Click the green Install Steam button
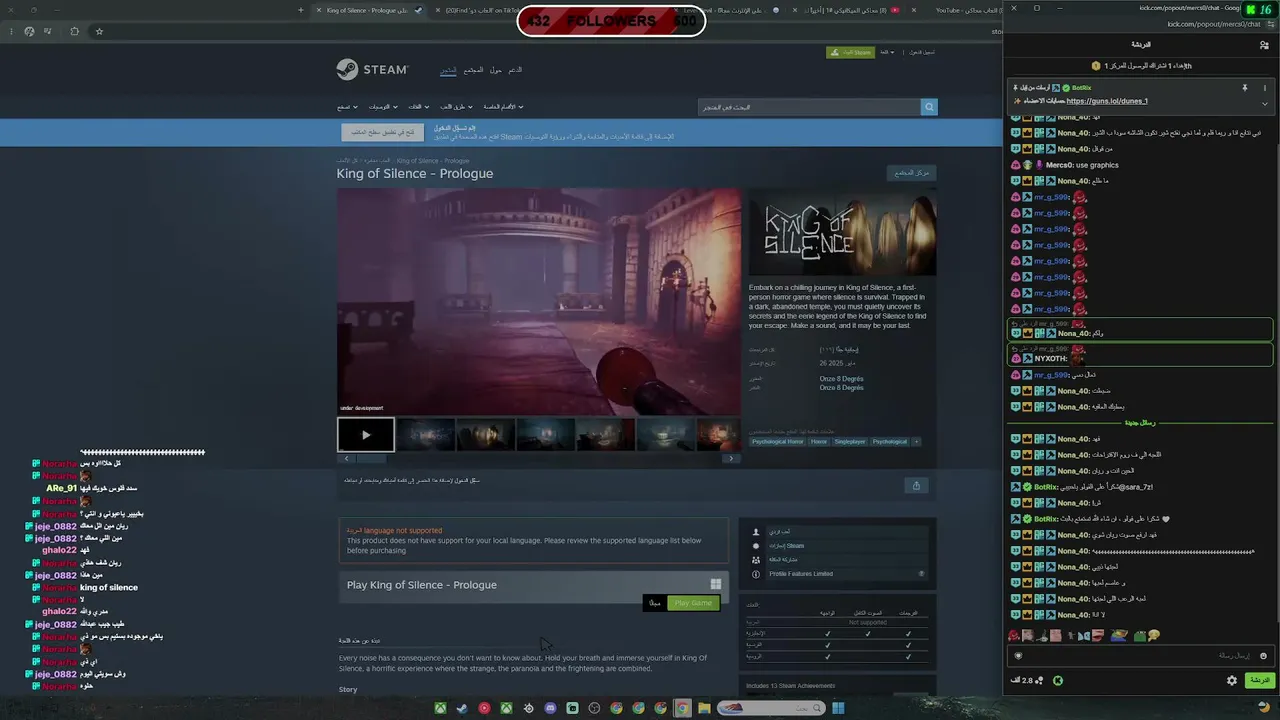This screenshot has width=1280, height=720. [x=850, y=52]
